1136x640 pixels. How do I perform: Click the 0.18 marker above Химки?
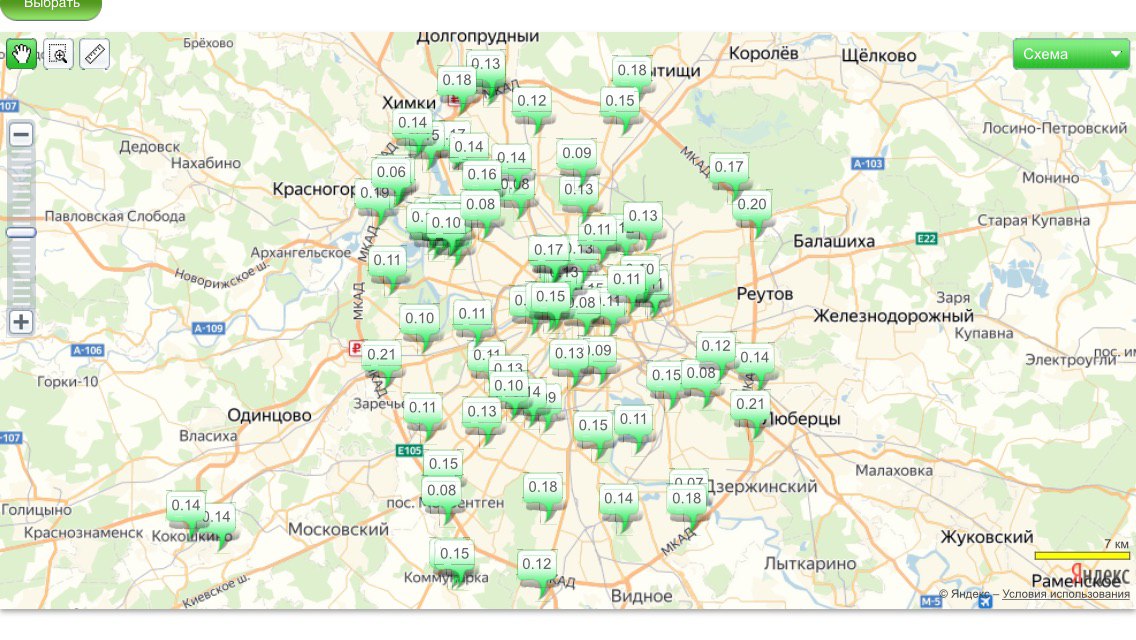[x=456, y=80]
